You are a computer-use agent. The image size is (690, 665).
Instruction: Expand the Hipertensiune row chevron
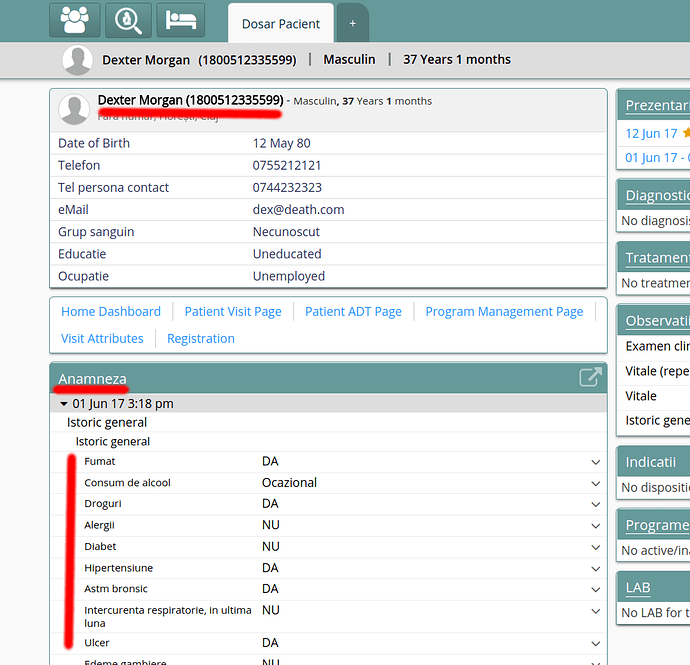point(595,569)
